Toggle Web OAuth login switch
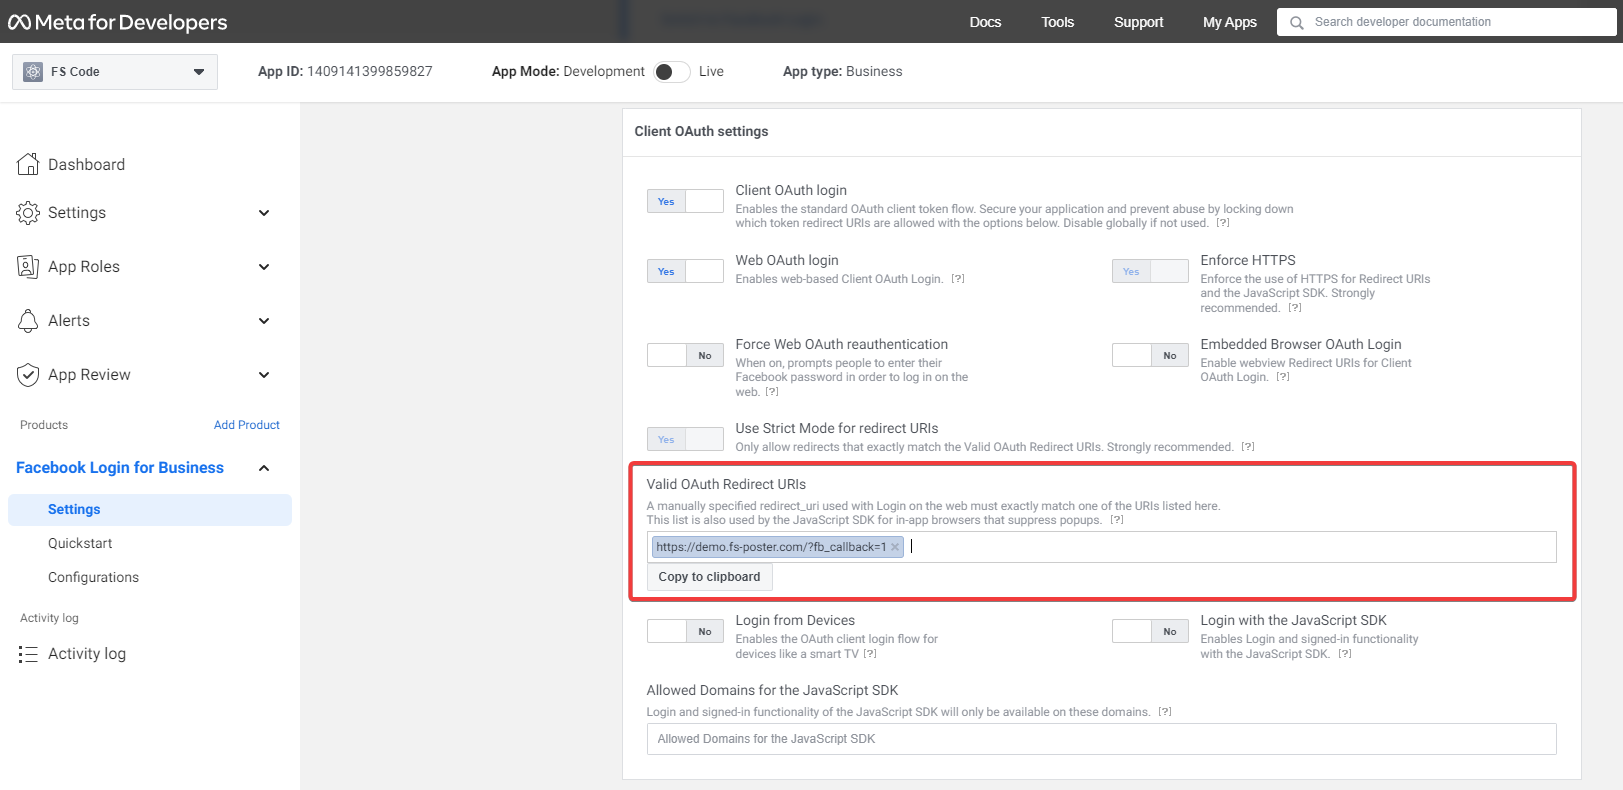1623x790 pixels. pyautogui.click(x=685, y=271)
